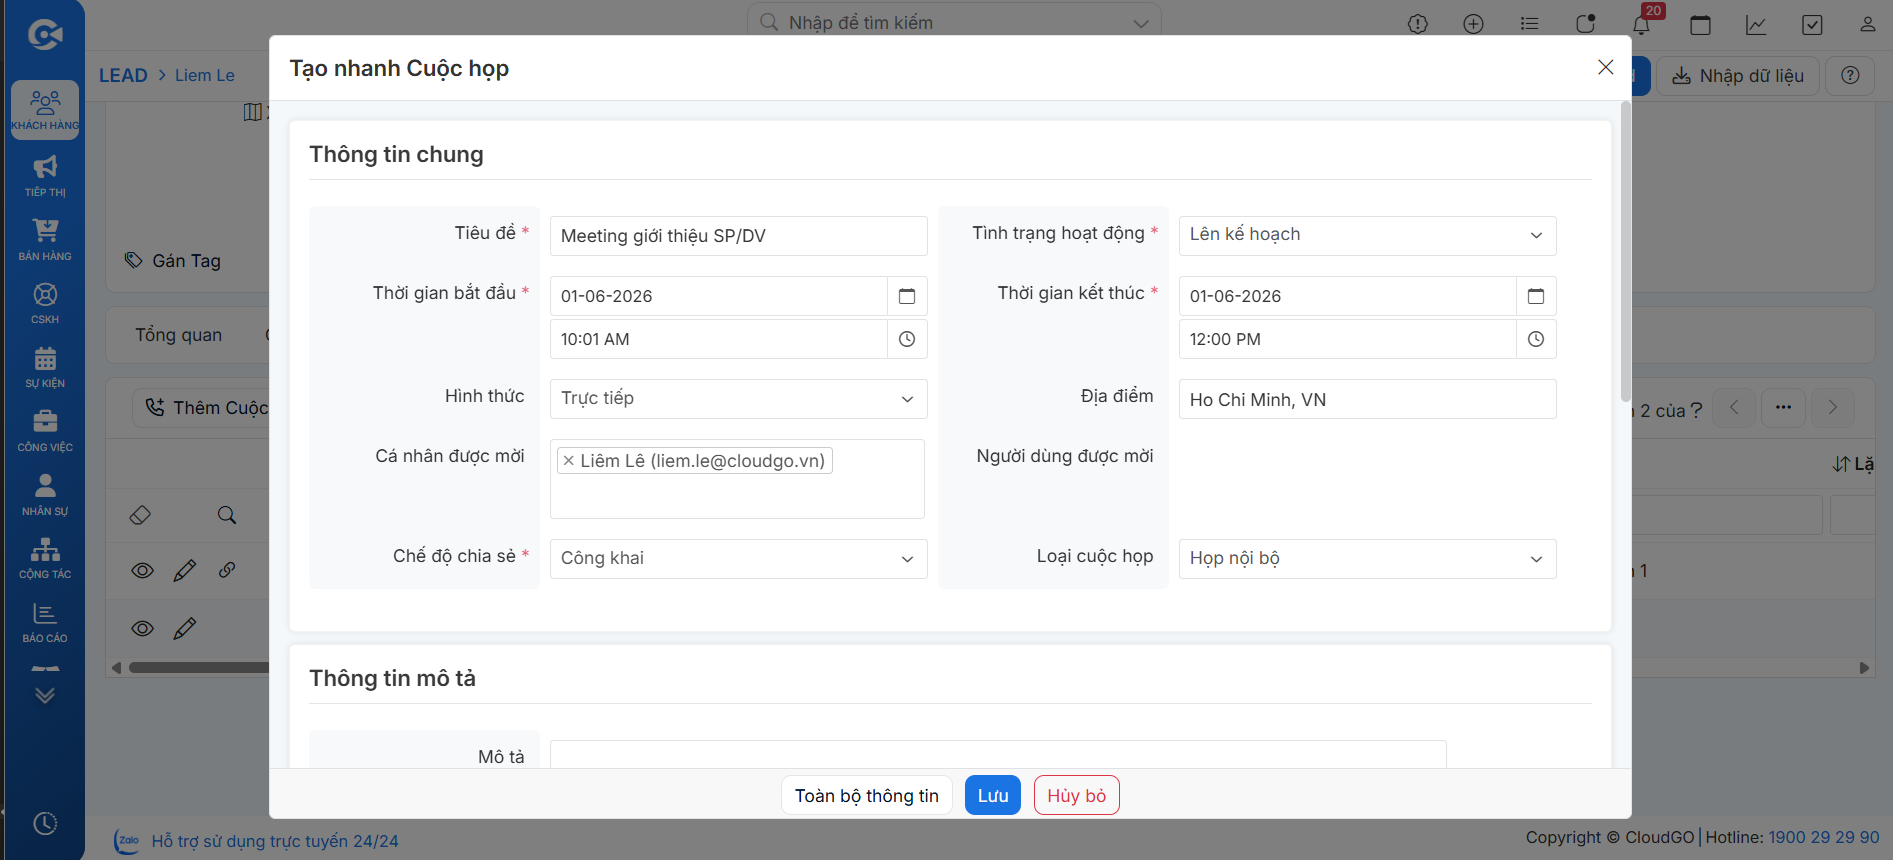Image resolution: width=1893 pixels, height=860 pixels.
Task: Cancel with Hủy bỏ button
Action: click(1076, 795)
